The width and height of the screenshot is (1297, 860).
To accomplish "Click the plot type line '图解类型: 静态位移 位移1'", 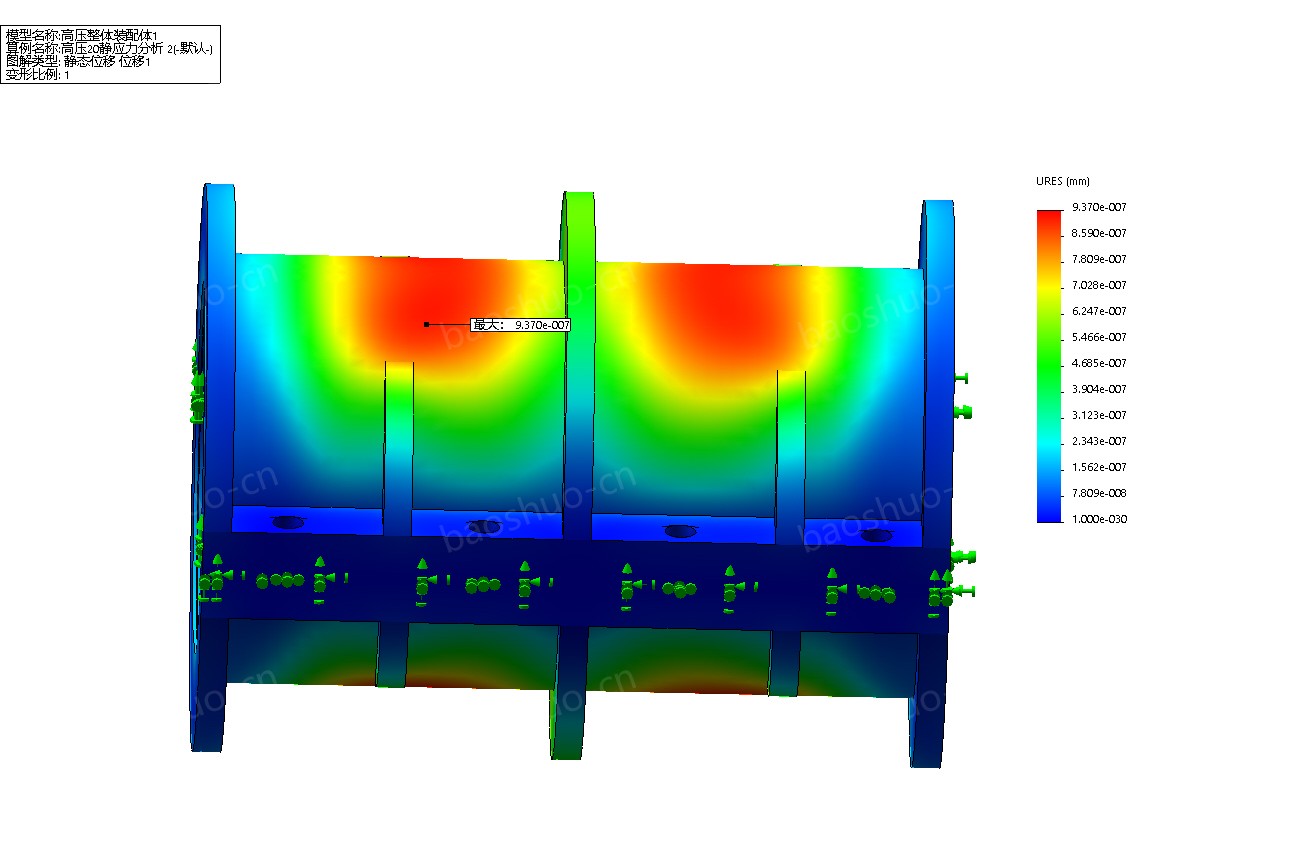I will pos(78,61).
